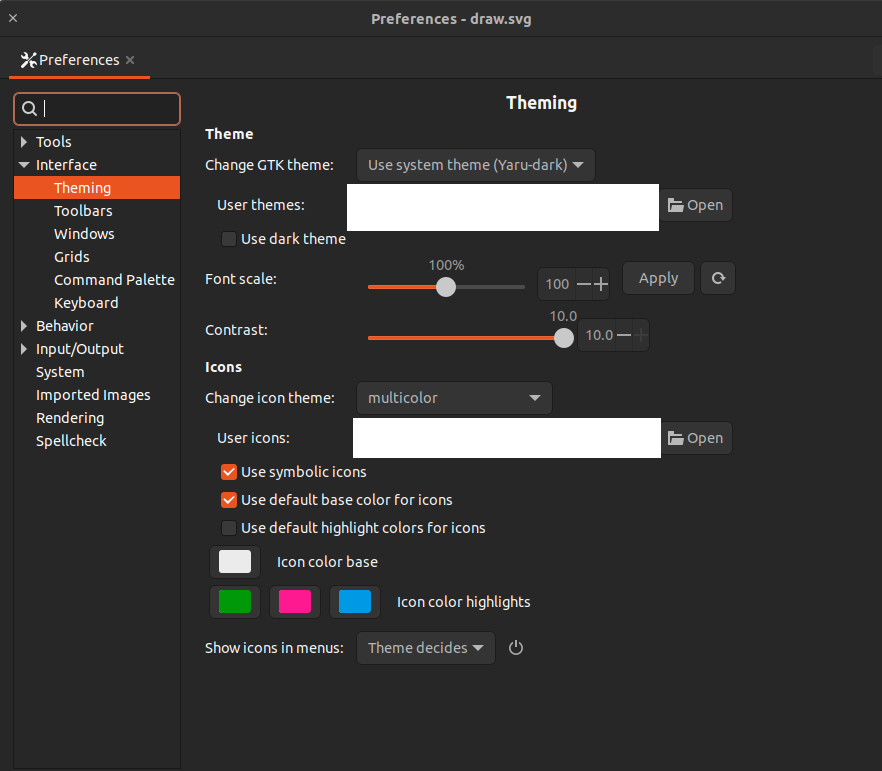Close the Preferences tab with its x

pos(130,60)
